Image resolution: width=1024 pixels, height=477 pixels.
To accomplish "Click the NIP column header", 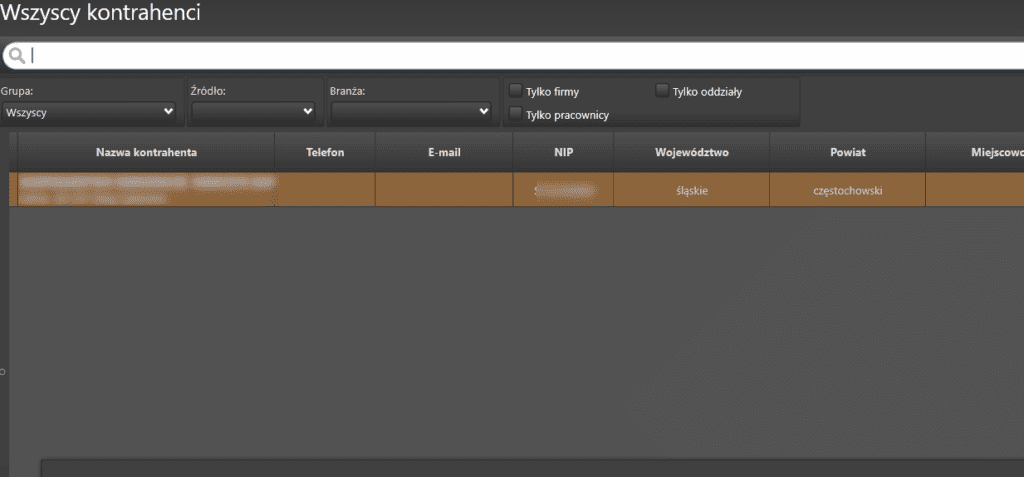I will 563,153.
